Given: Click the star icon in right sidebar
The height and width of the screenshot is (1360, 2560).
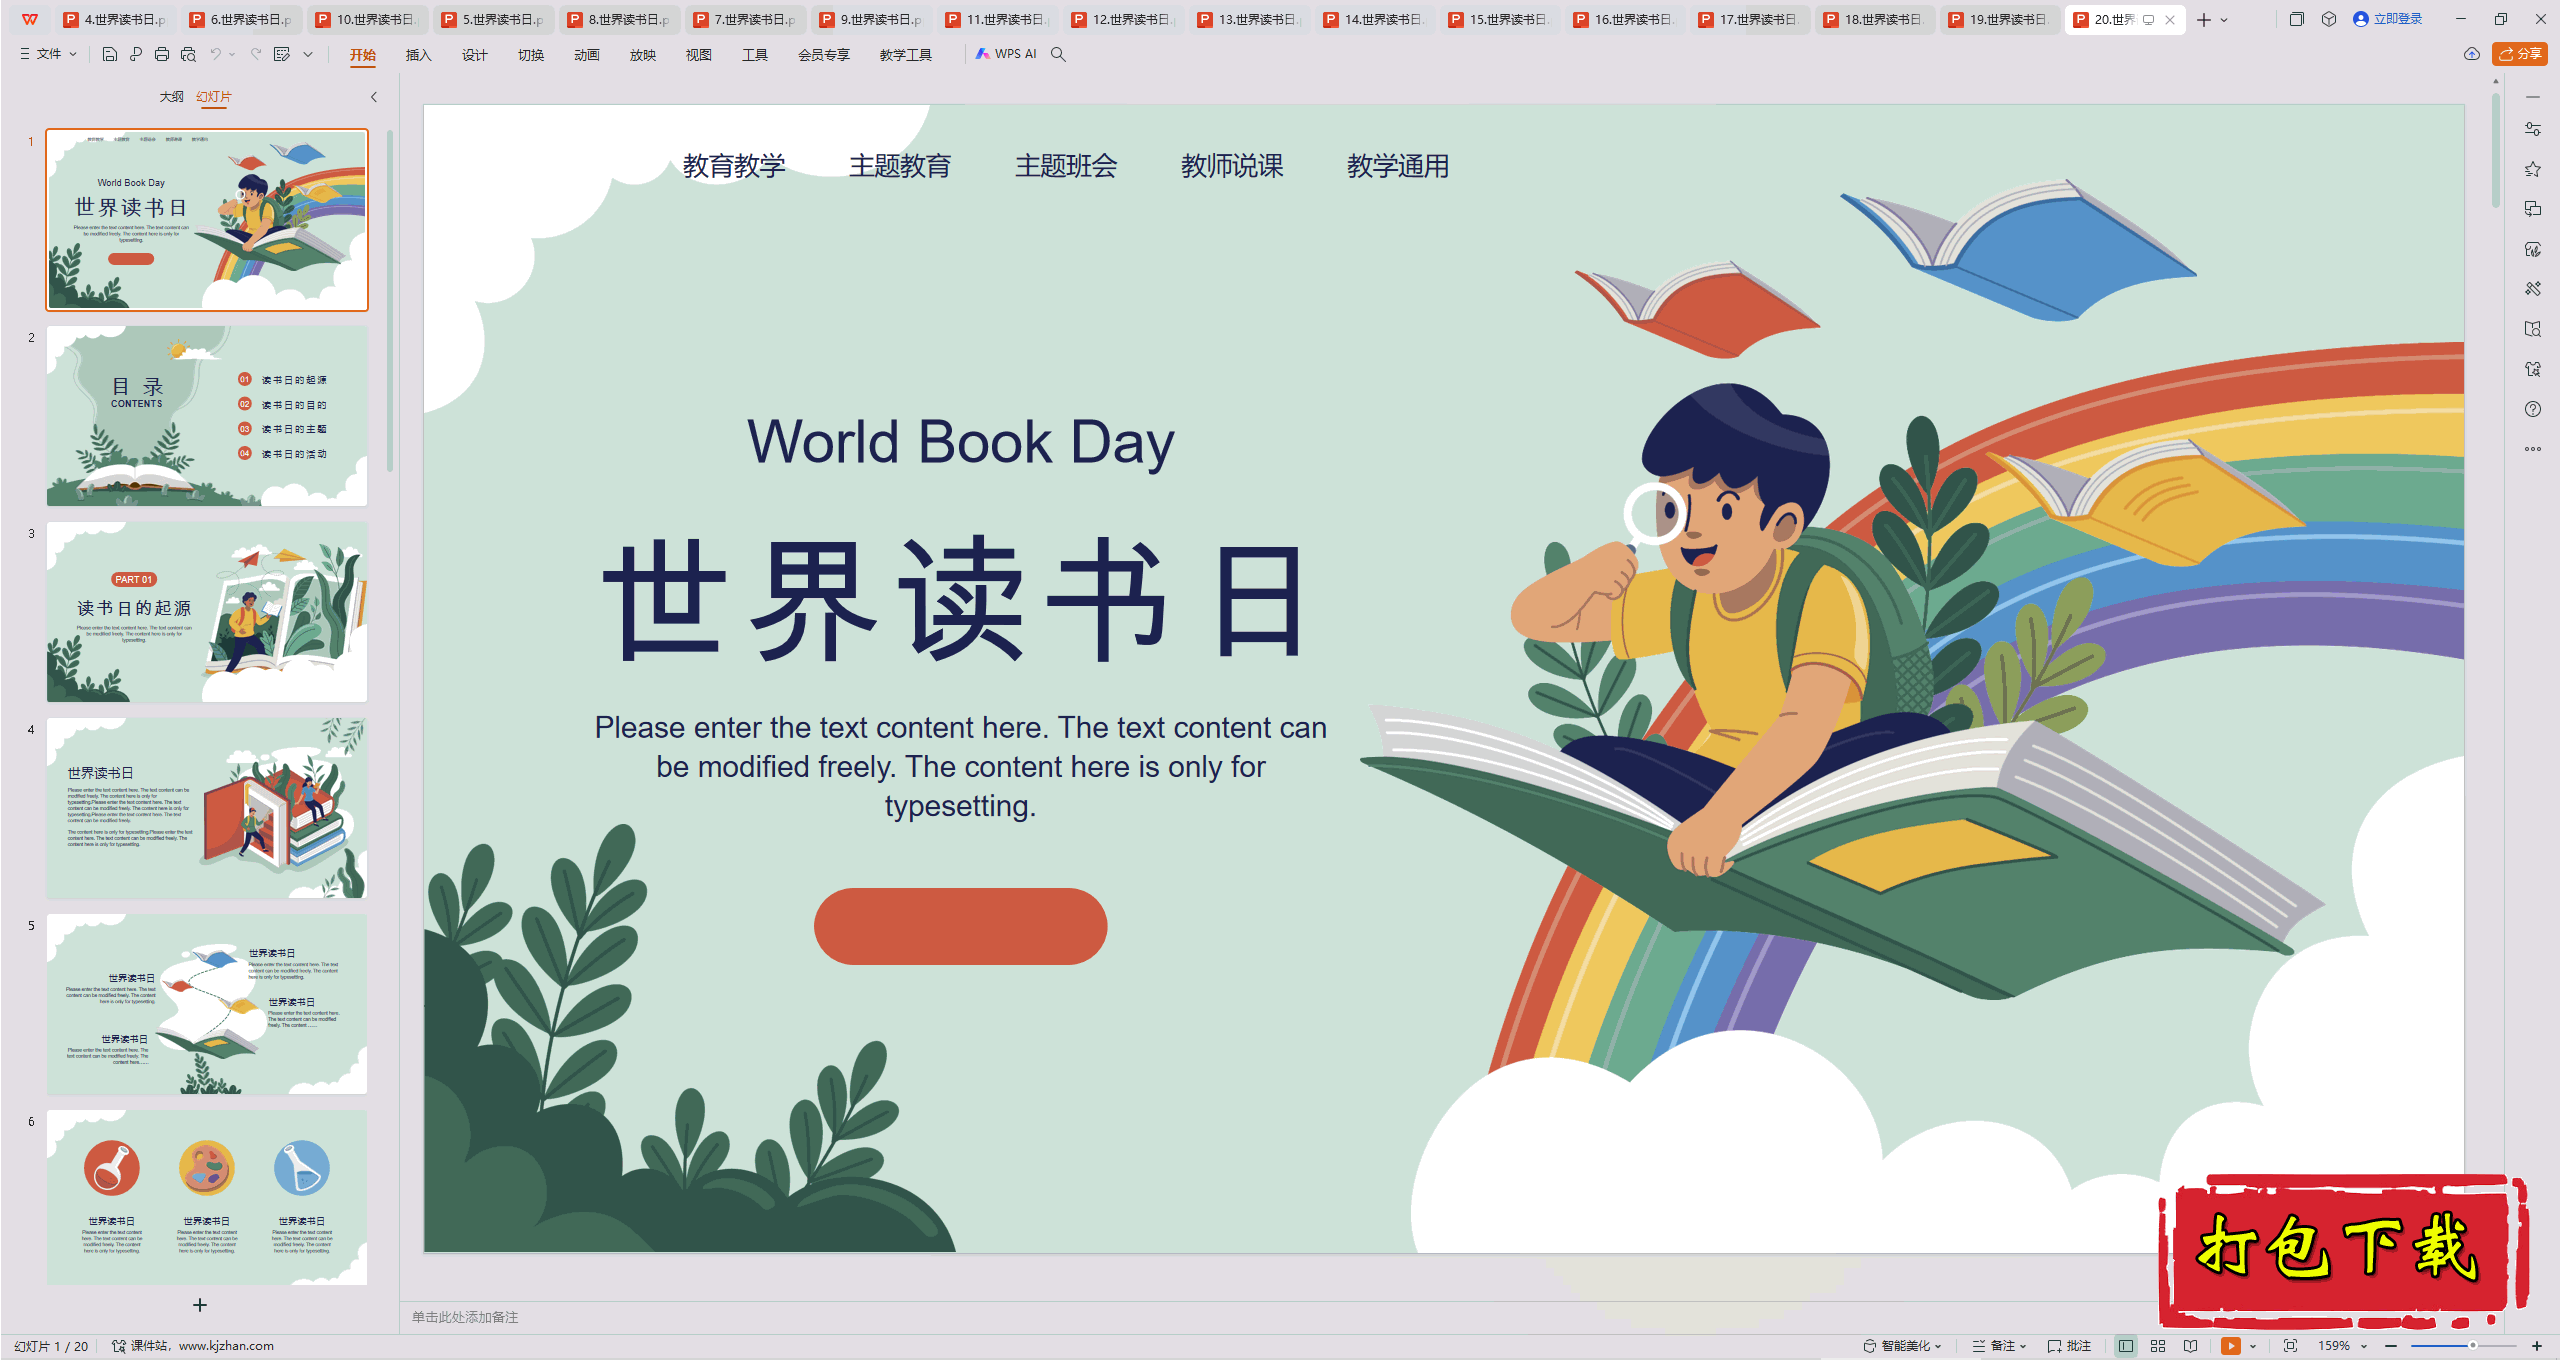Looking at the screenshot, I should coord(2532,169).
